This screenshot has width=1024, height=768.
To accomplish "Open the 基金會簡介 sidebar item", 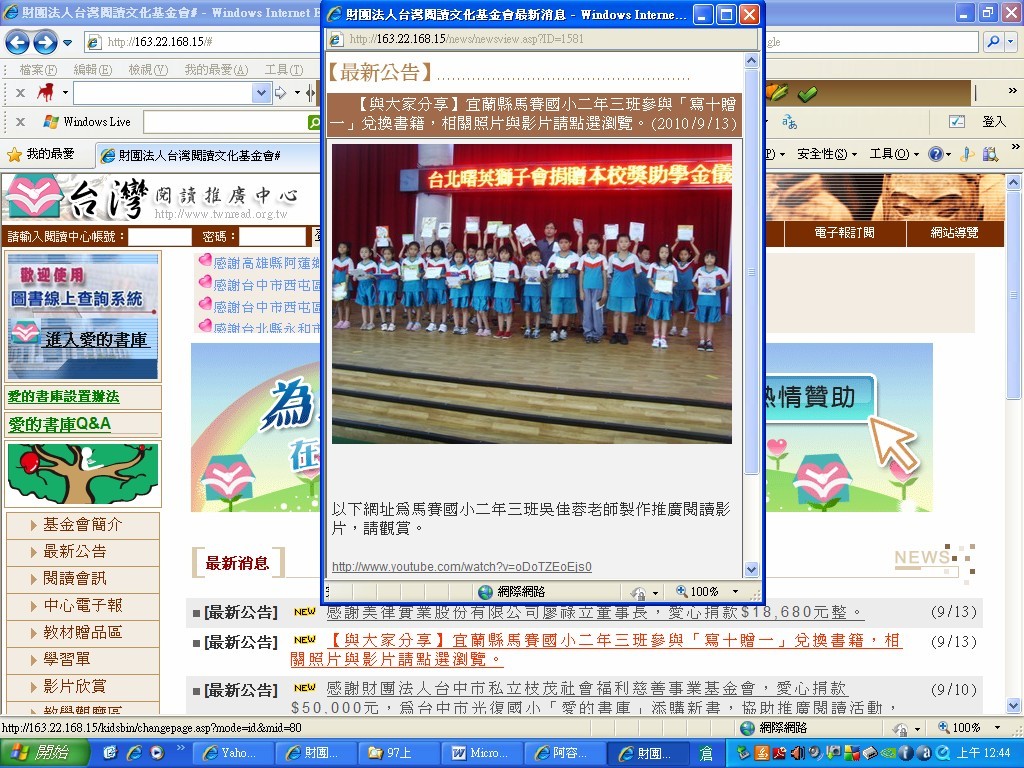I will pyautogui.click(x=82, y=524).
